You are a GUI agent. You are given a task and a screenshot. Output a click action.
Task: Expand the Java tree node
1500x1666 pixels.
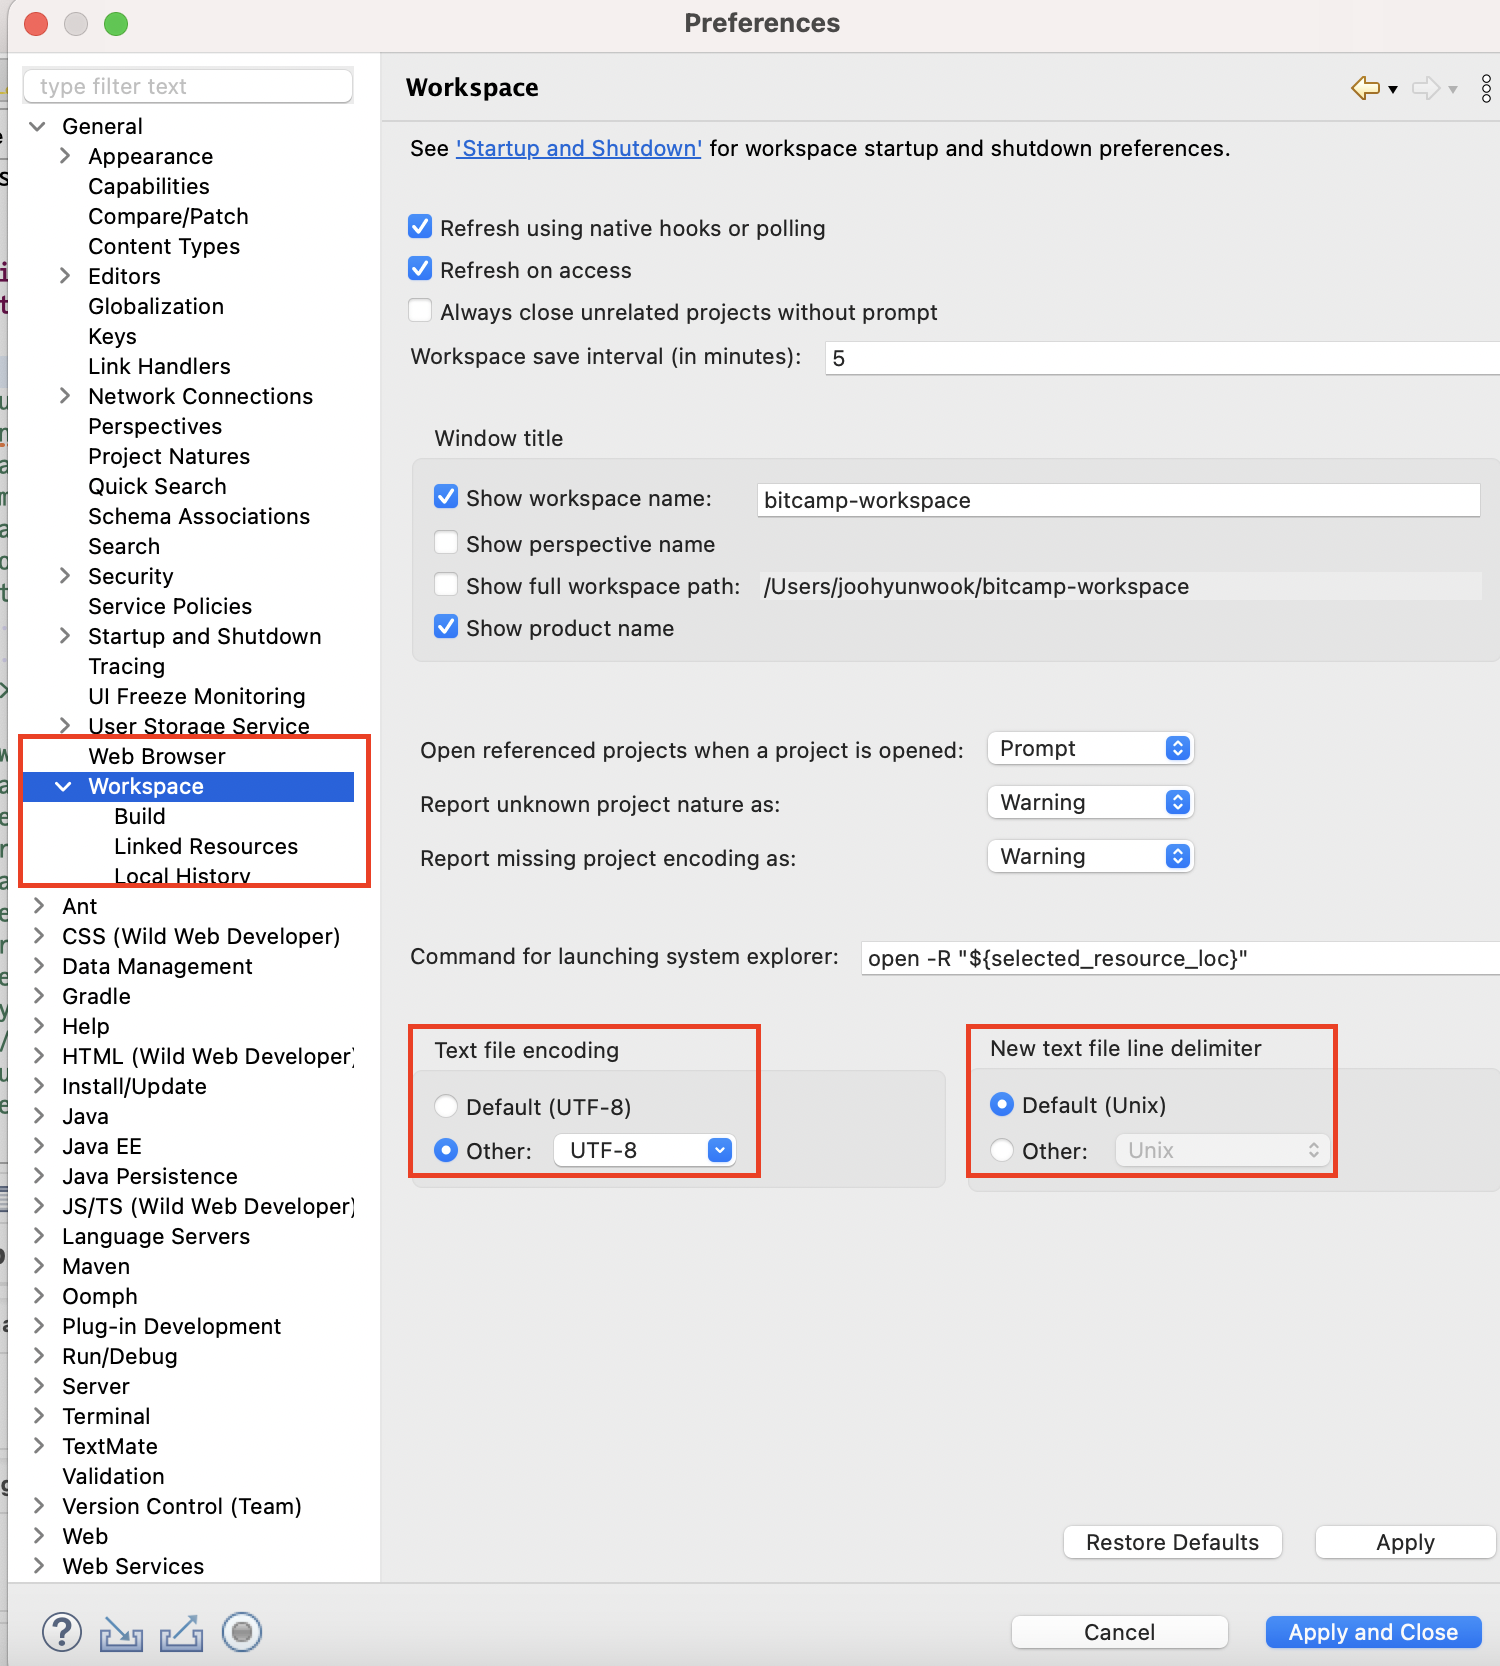click(x=39, y=1116)
